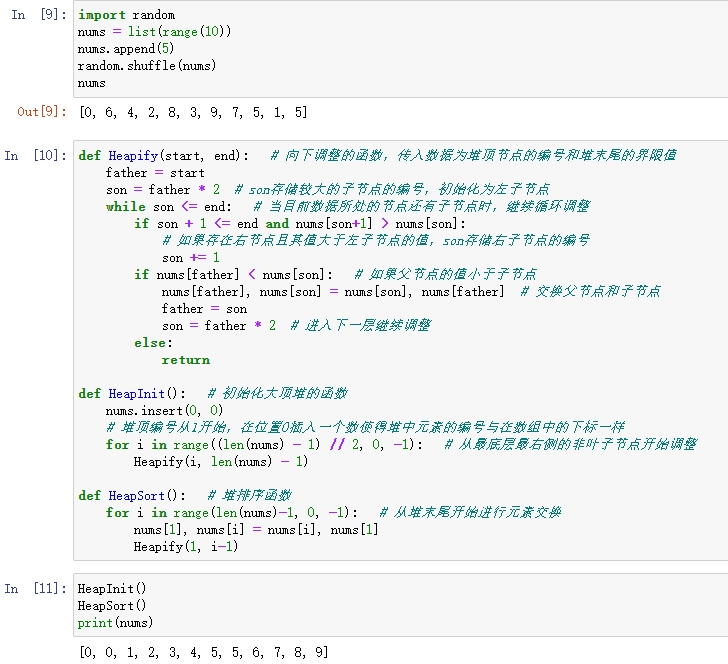Click the sorted output list below cell 11
Image resolution: width=728 pixels, height=664 pixels.
[204, 652]
